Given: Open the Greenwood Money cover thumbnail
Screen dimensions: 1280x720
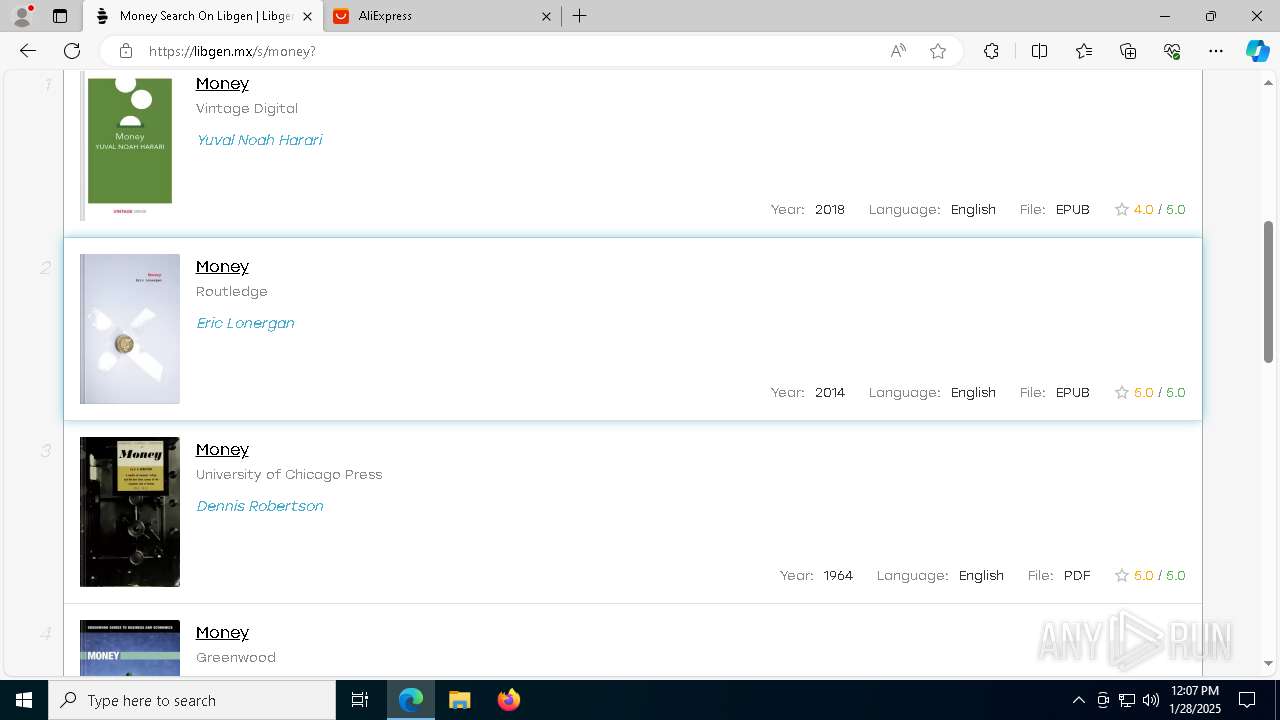Looking at the screenshot, I should [130, 648].
